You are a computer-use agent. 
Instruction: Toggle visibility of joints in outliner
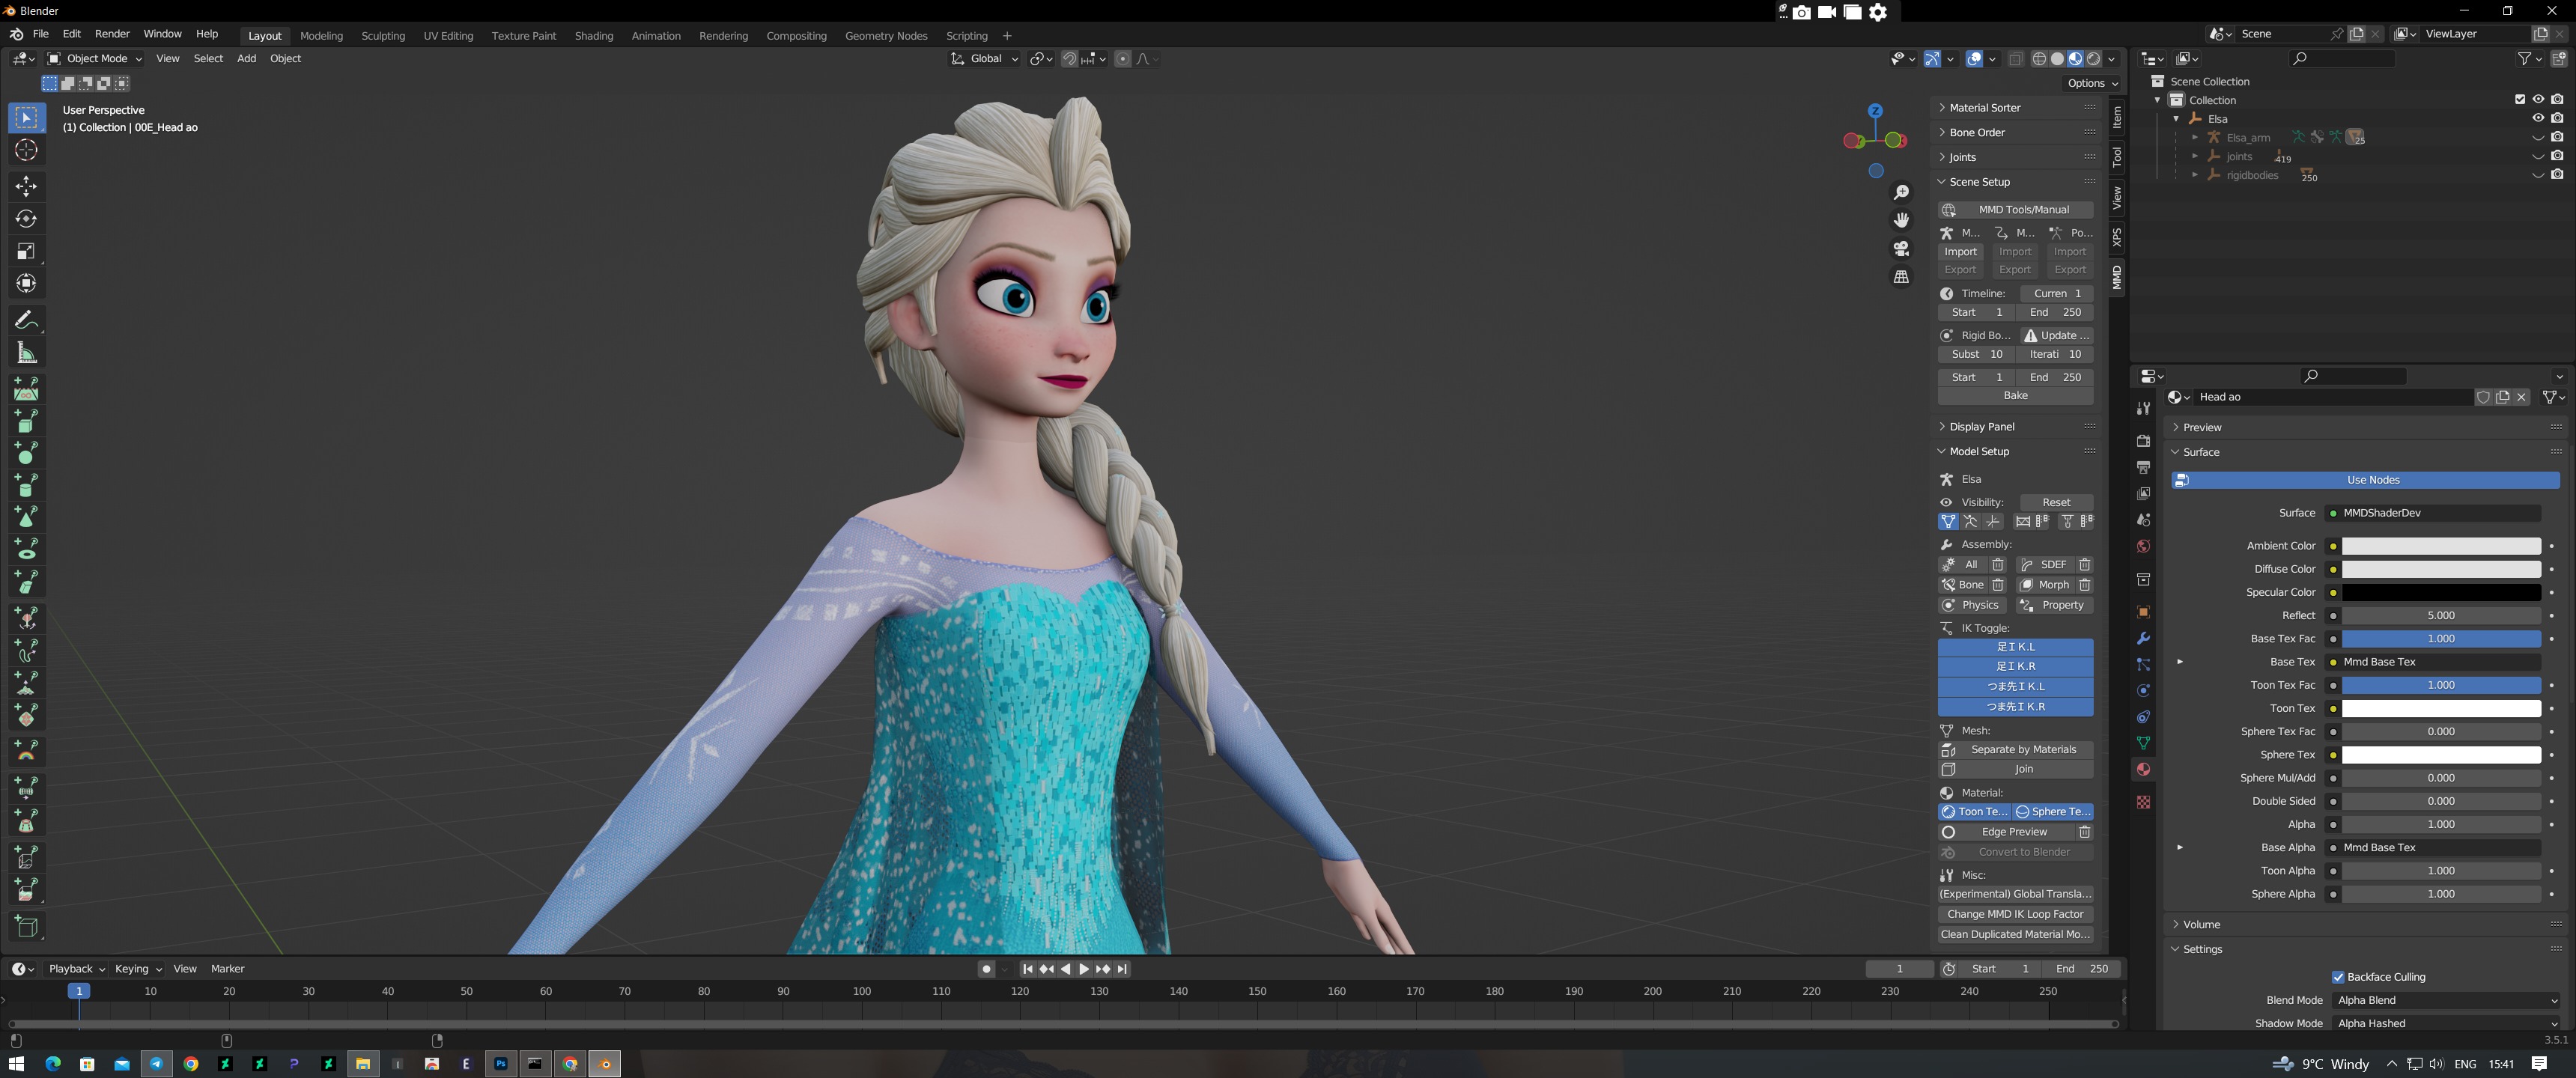[x=2538, y=156]
